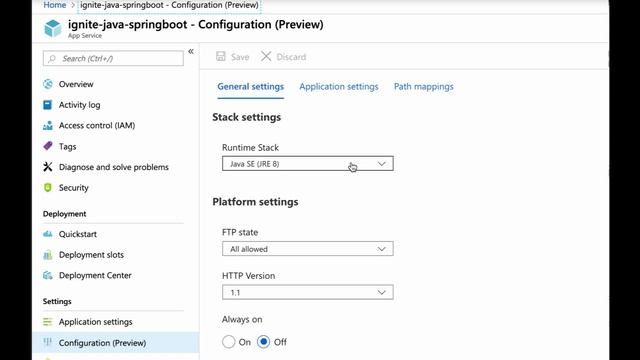Click the ignite-java-springboot Configuration breadcrumb
Viewport: 640px width, 360px height.
point(169,5)
